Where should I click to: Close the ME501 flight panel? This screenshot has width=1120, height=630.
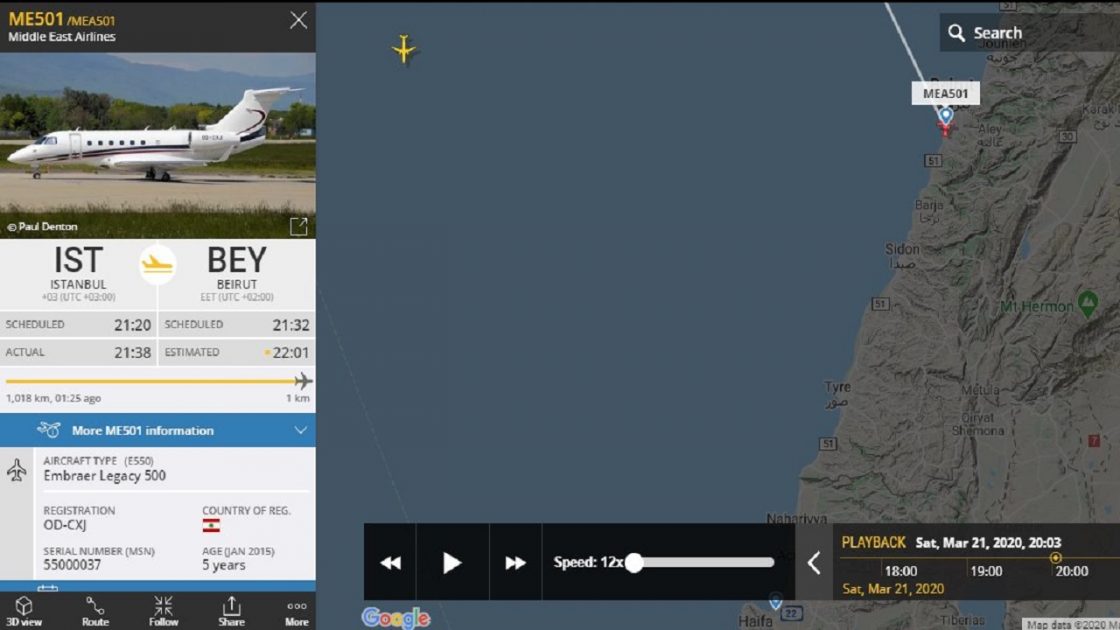point(298,20)
